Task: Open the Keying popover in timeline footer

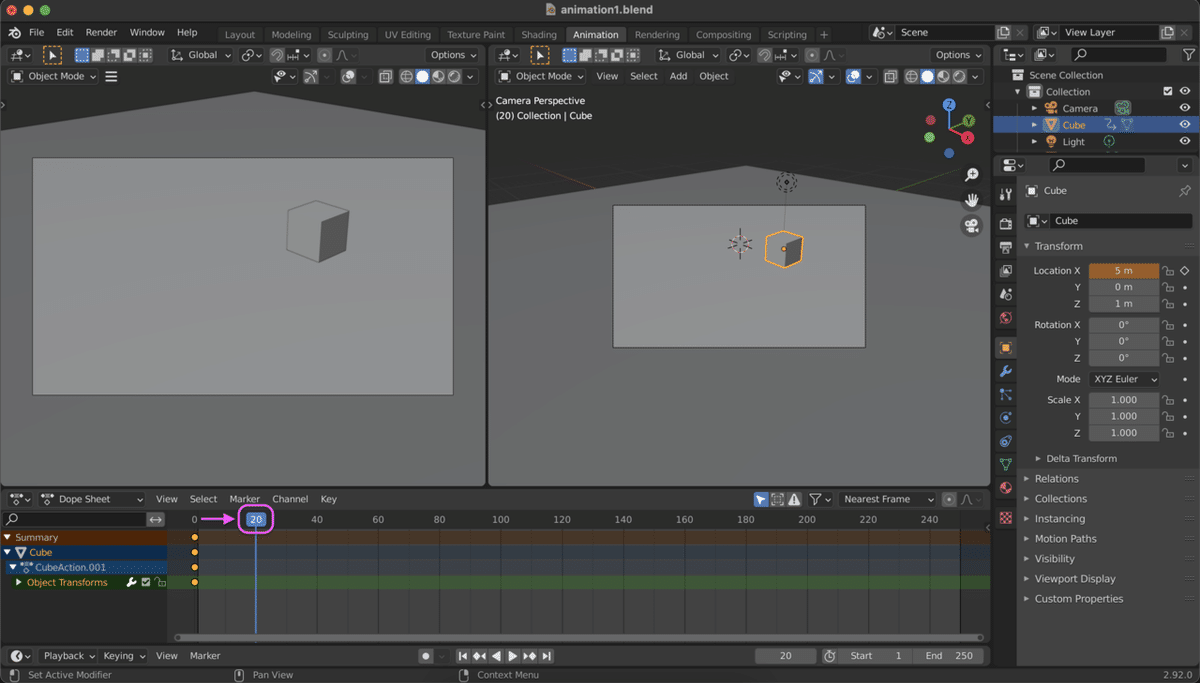Action: [x=123, y=656]
